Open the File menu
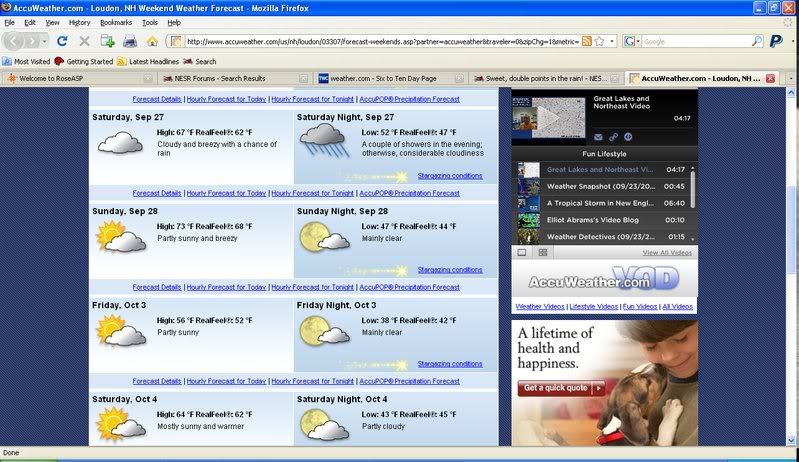Image resolution: width=799 pixels, height=462 pixels. point(9,22)
